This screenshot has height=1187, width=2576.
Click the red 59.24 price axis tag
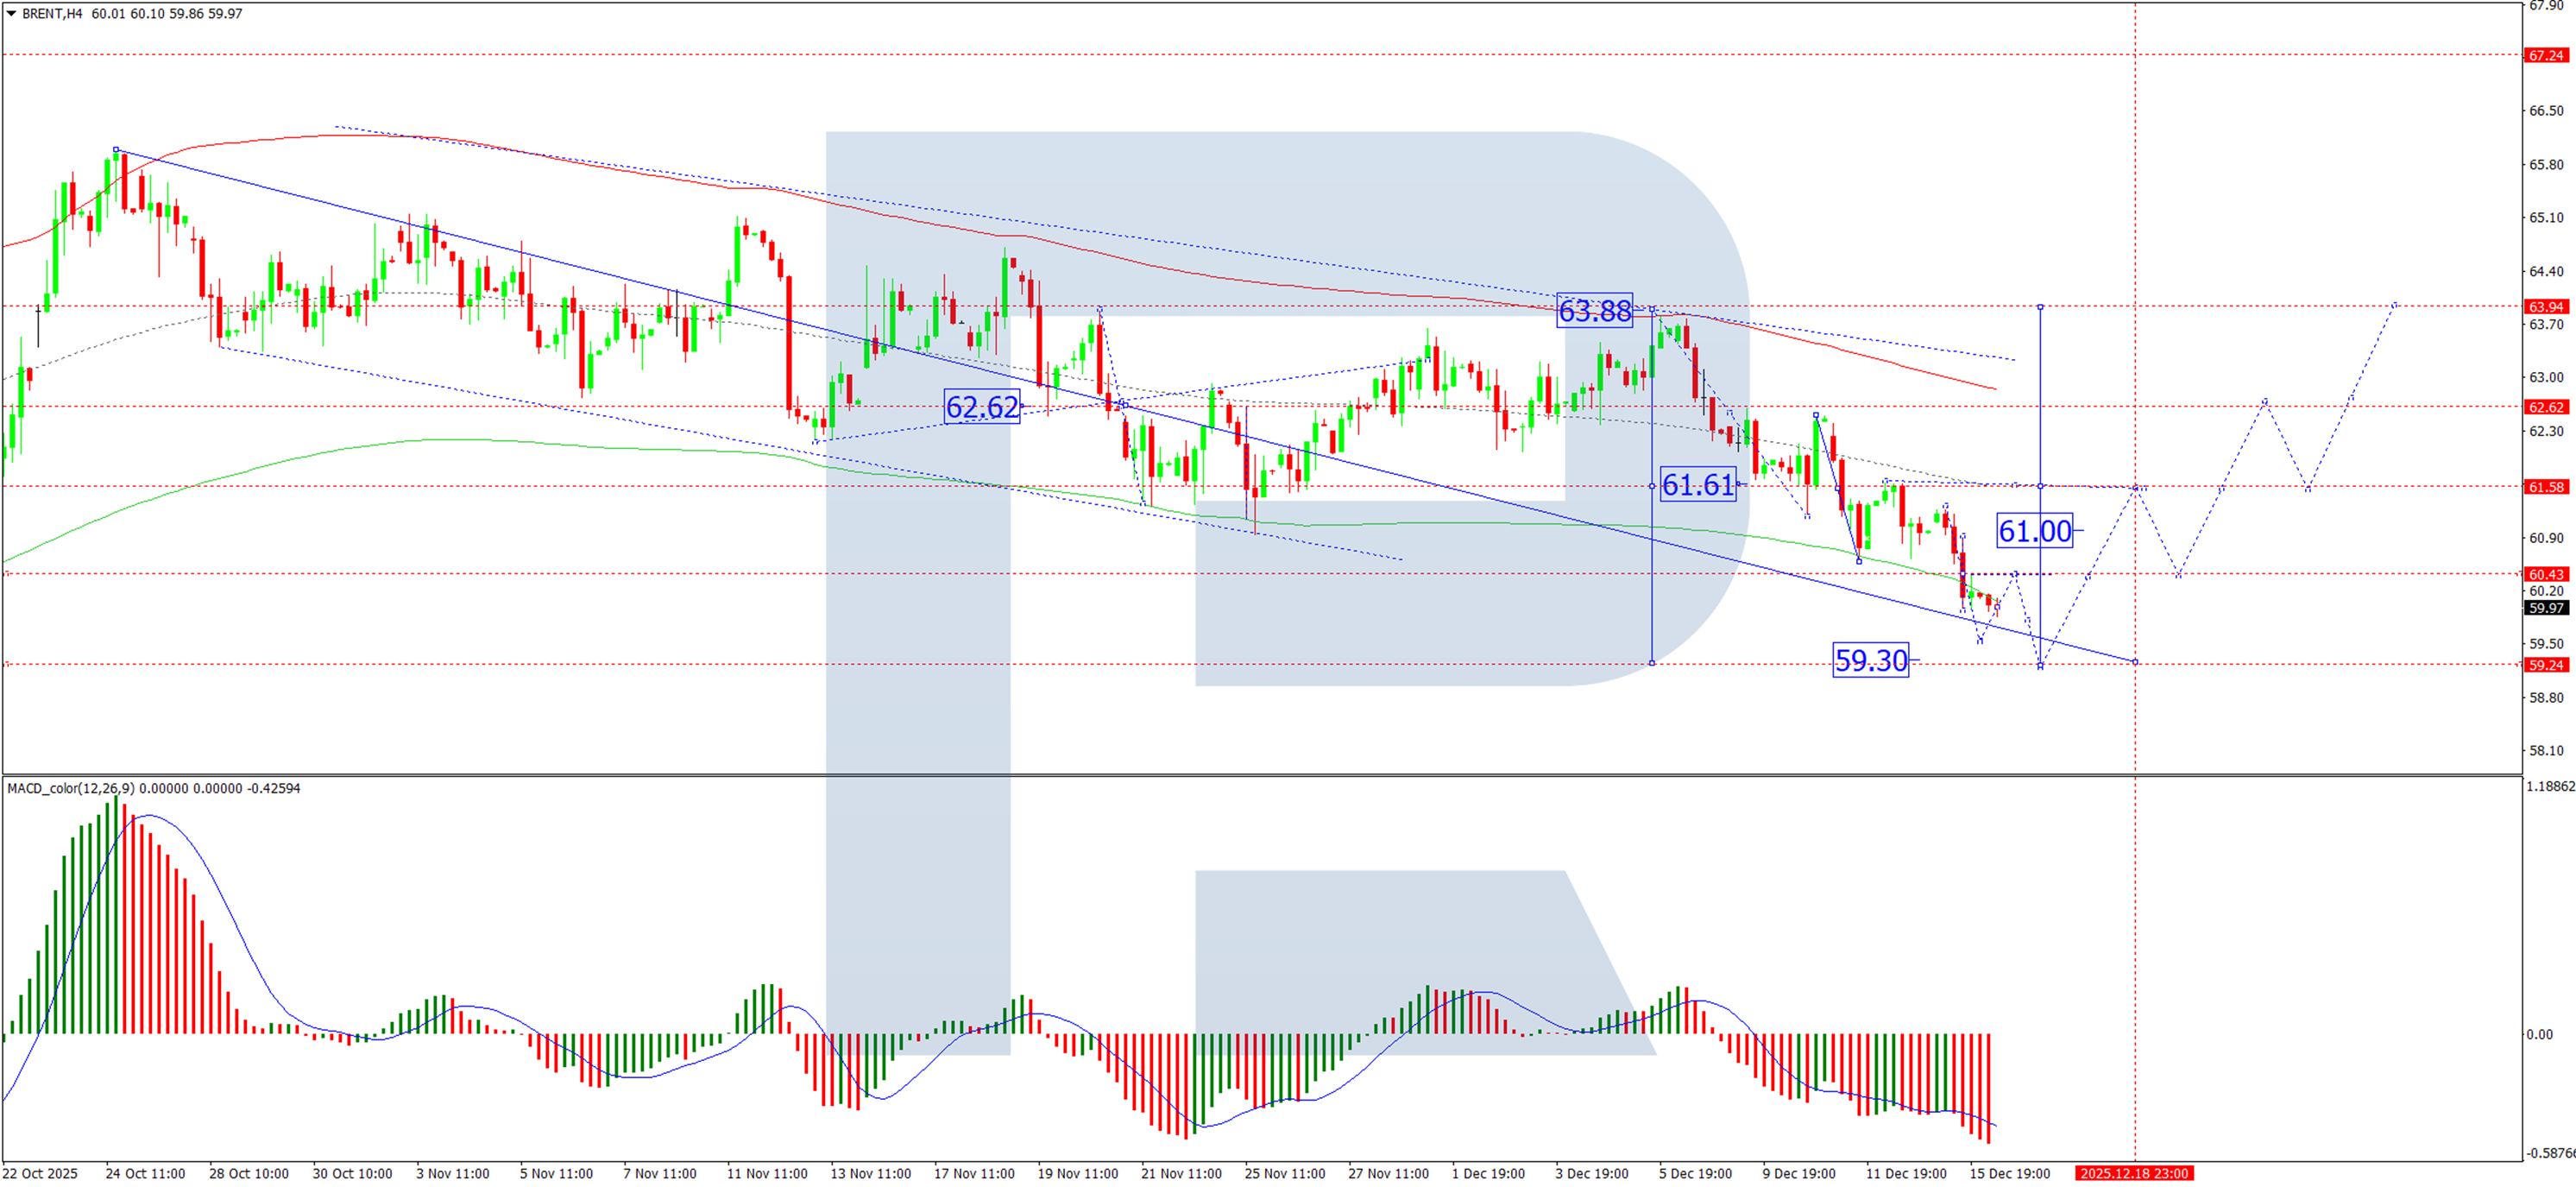(2546, 665)
